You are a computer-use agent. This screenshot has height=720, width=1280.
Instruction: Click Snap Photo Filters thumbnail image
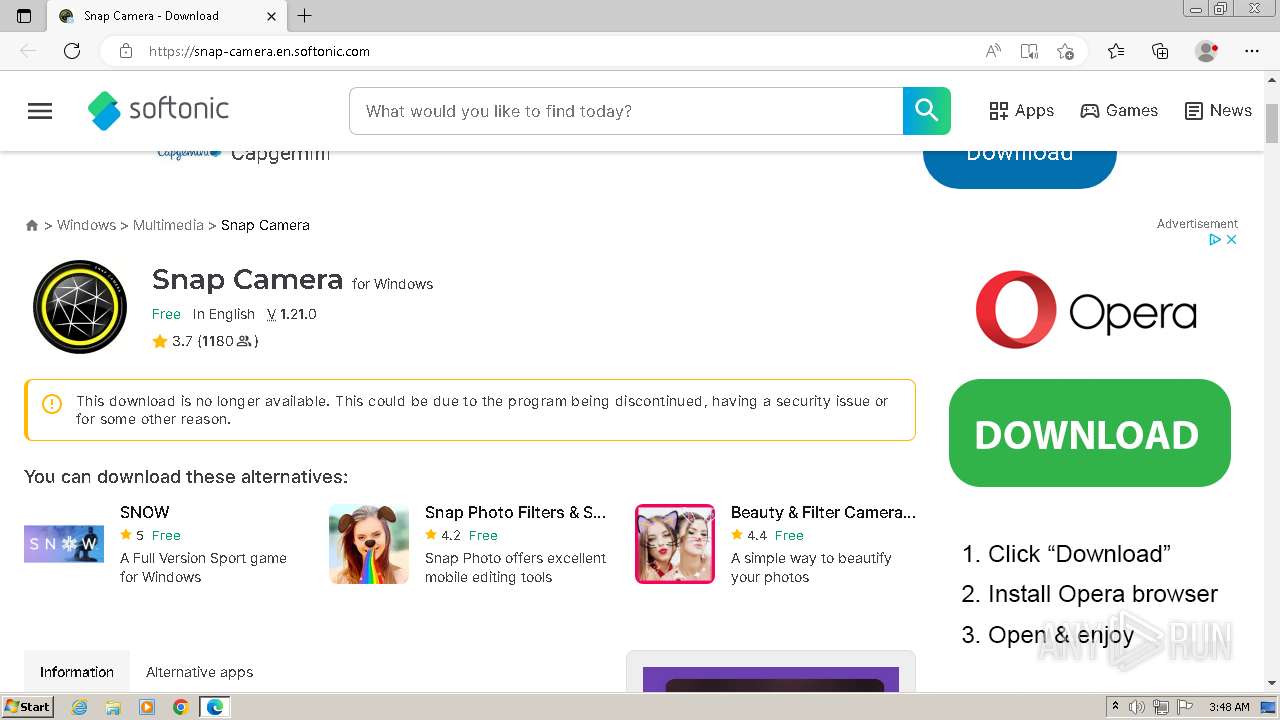click(x=369, y=544)
